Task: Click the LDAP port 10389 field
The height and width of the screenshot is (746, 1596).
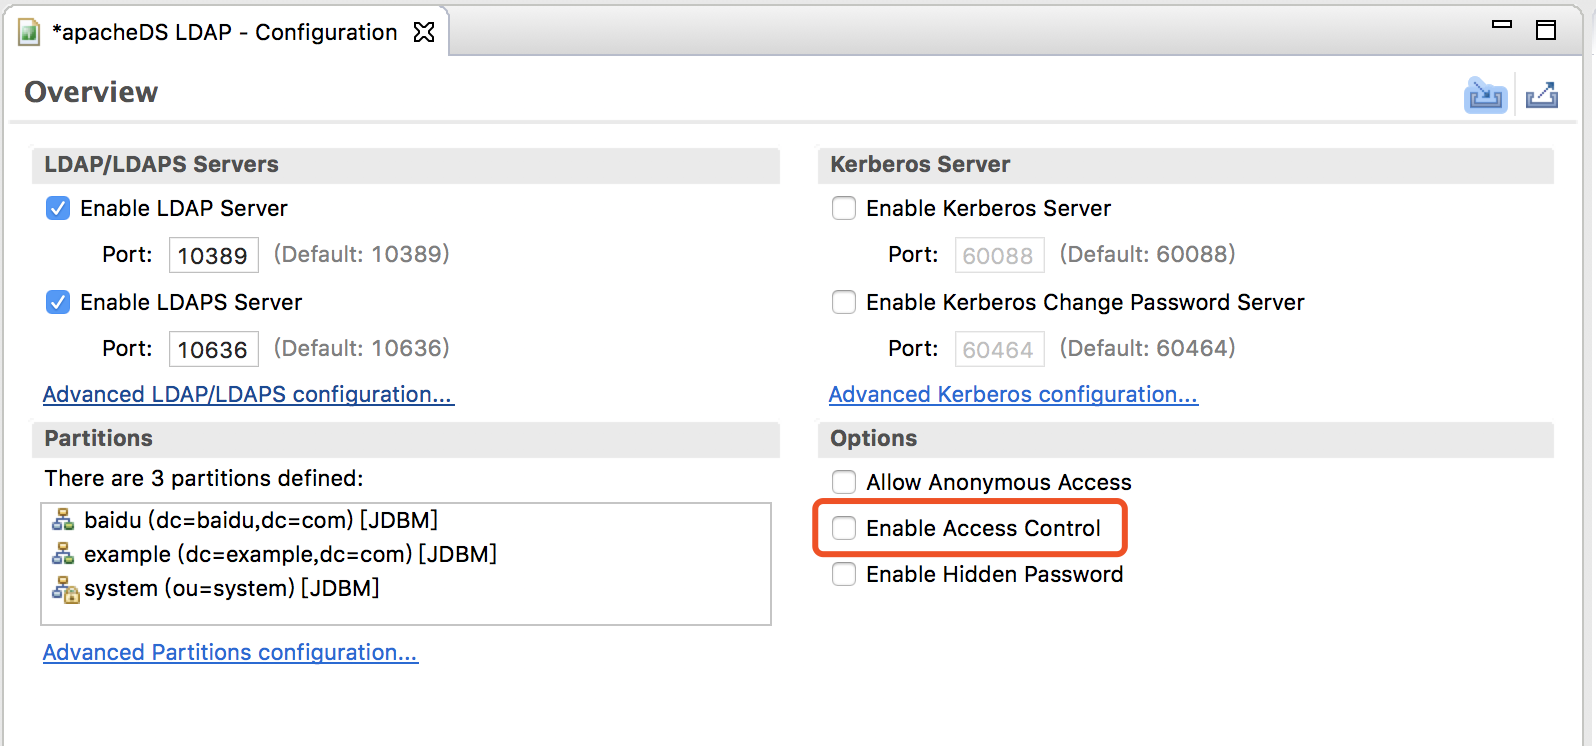Action: pyautogui.click(x=213, y=254)
